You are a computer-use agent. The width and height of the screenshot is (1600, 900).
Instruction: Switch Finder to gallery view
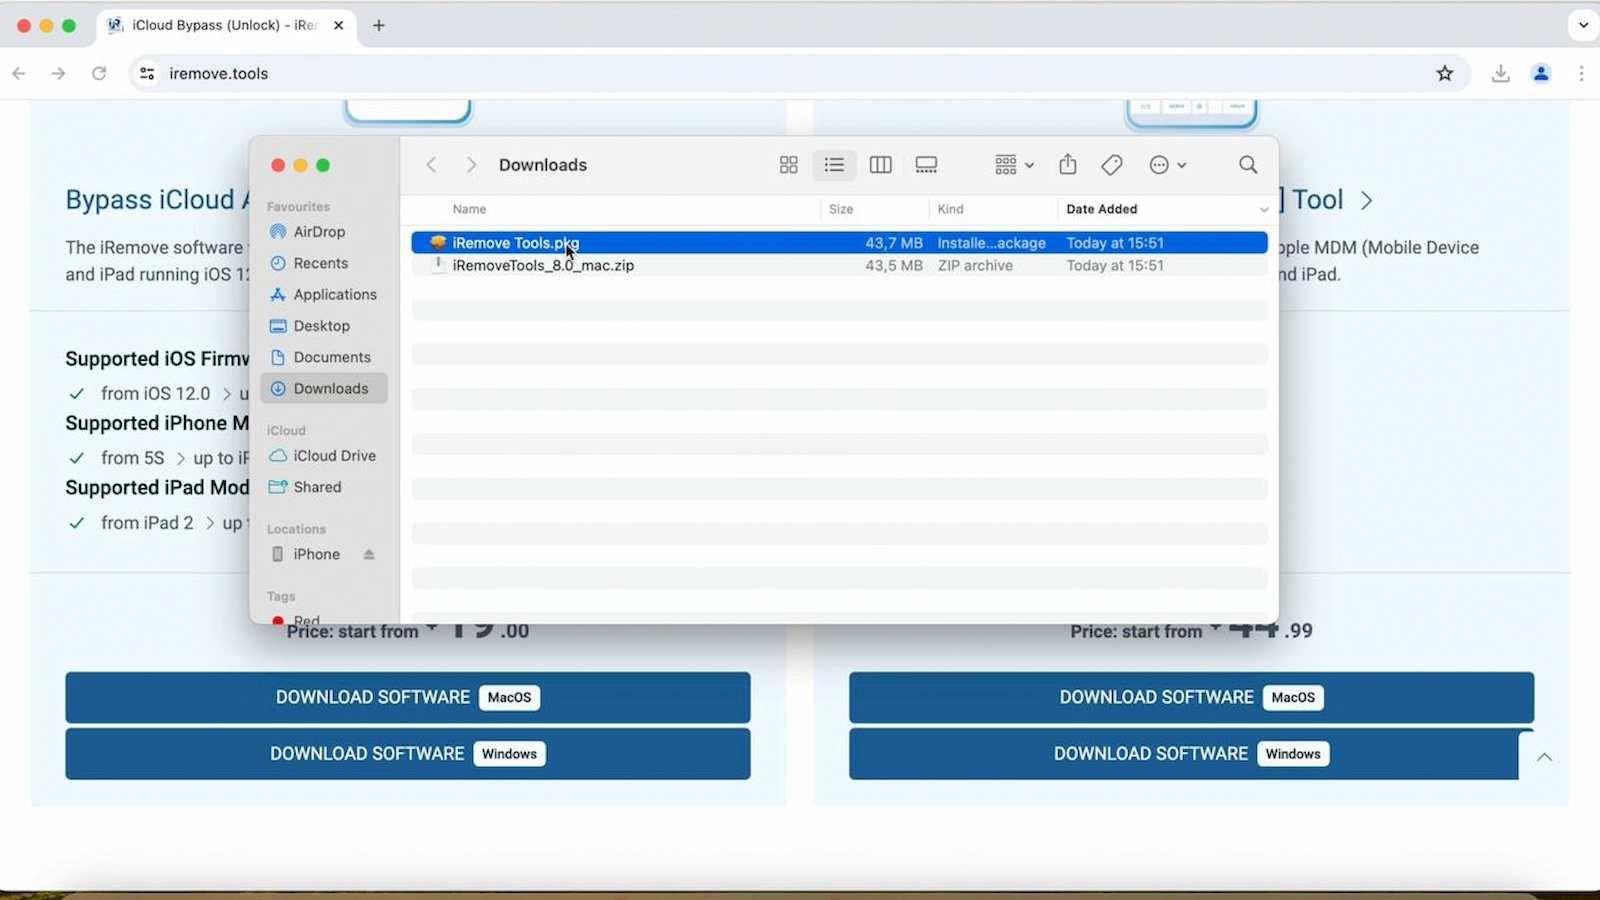coord(926,165)
